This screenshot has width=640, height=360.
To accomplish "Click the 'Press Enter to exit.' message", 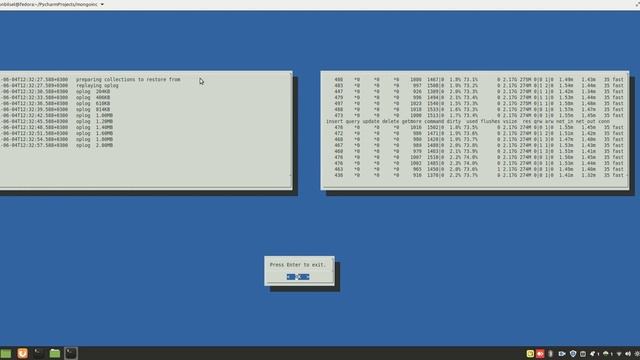I will 298,265.
